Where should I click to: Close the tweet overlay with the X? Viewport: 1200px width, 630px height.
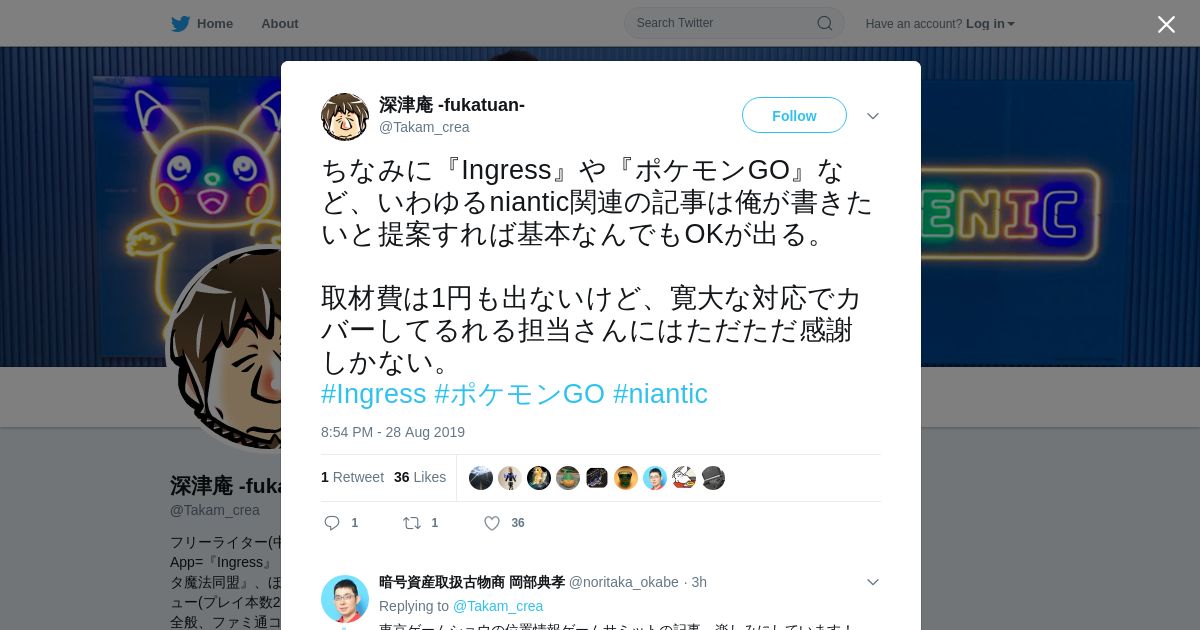click(x=1166, y=24)
